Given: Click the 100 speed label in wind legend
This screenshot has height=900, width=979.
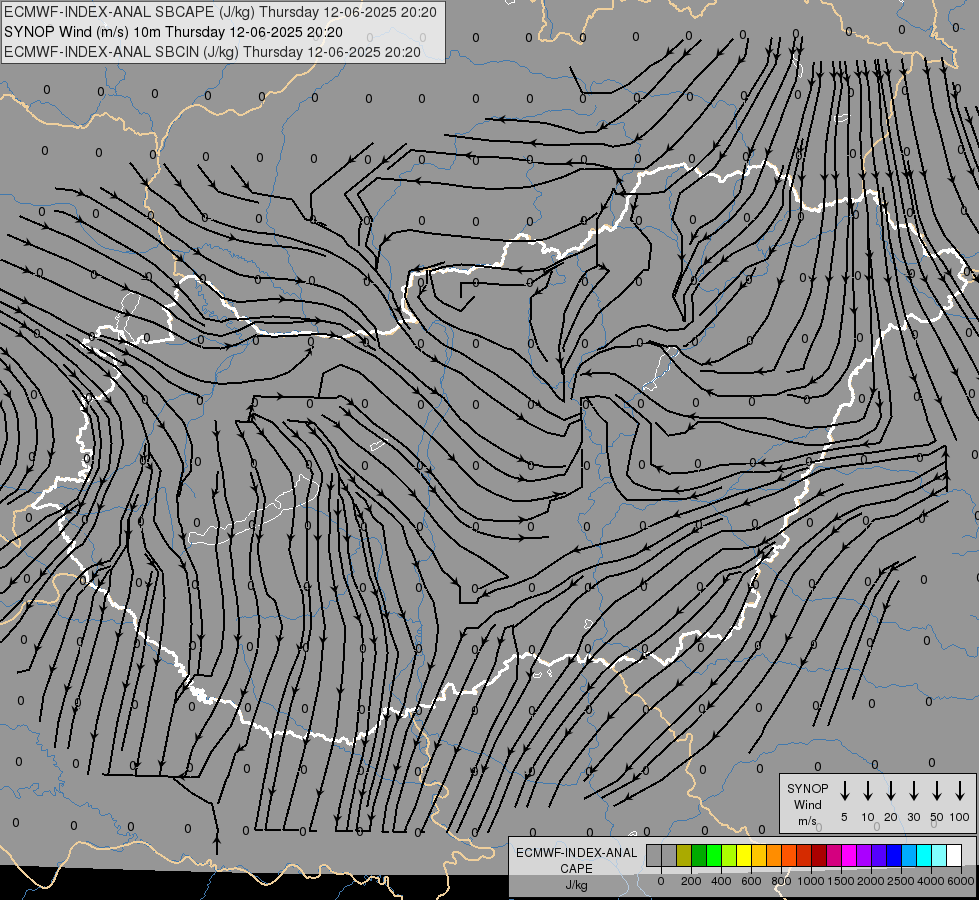Looking at the screenshot, I should pos(960,817).
